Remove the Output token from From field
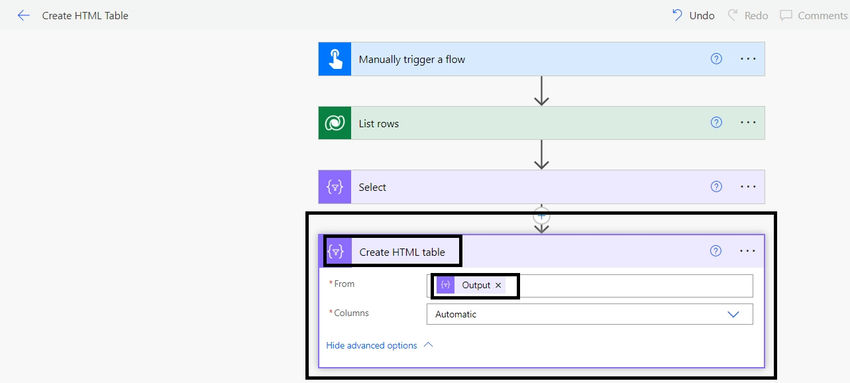Viewport: 850px width, 383px height. pos(498,285)
